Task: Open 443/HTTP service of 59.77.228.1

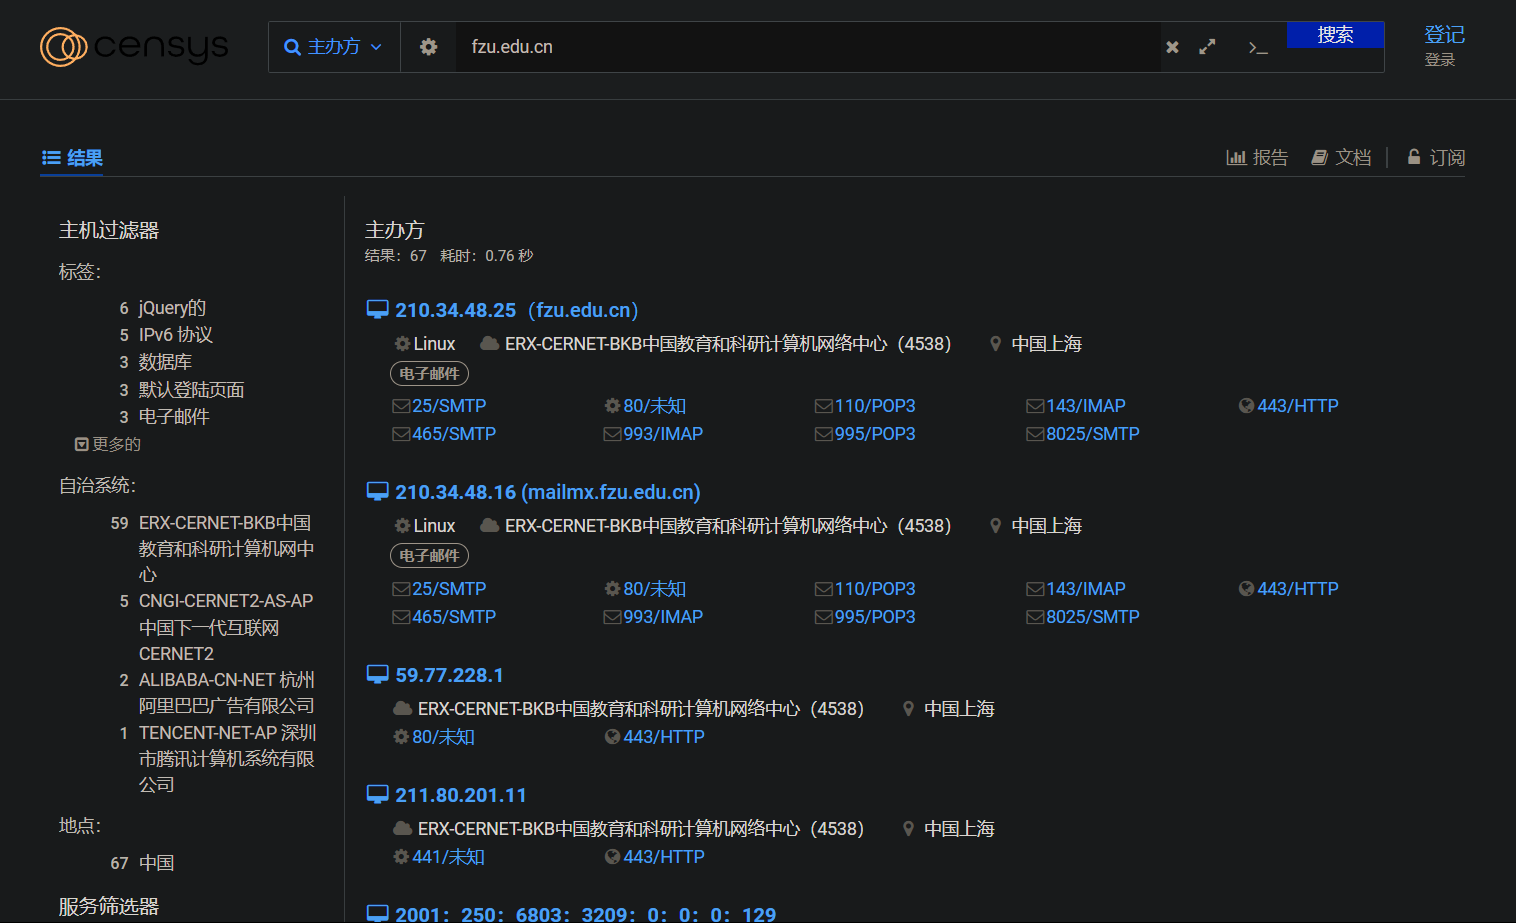Action: coord(655,737)
